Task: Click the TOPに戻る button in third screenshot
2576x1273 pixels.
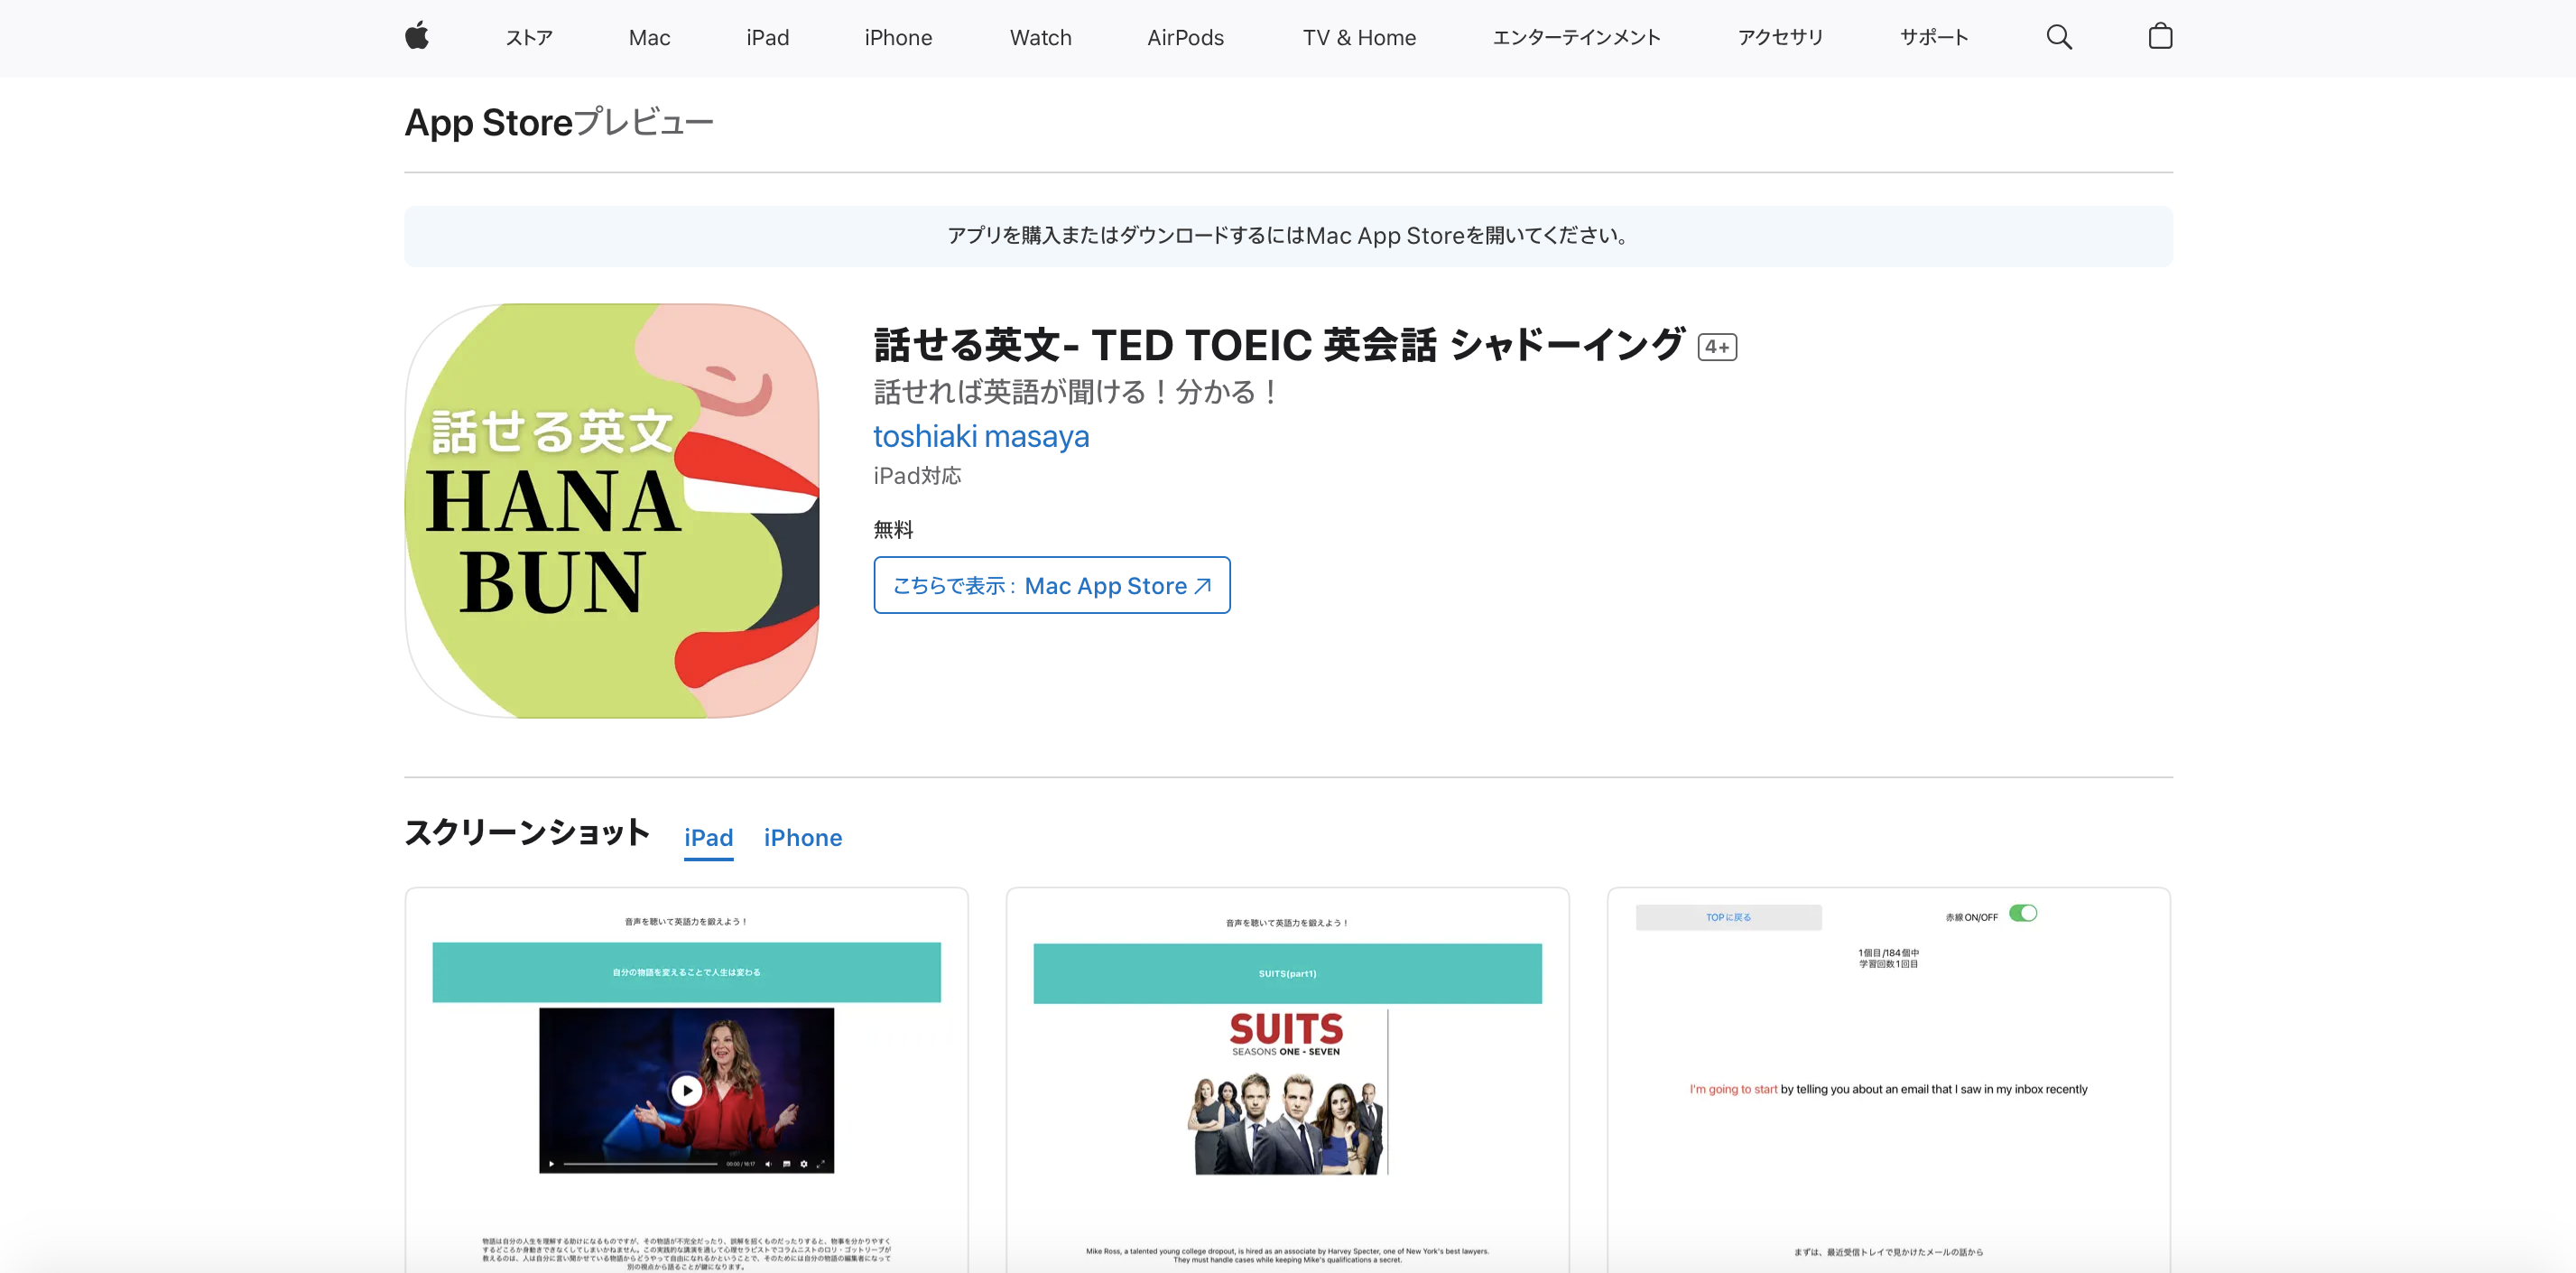Action: pyautogui.click(x=1728, y=918)
